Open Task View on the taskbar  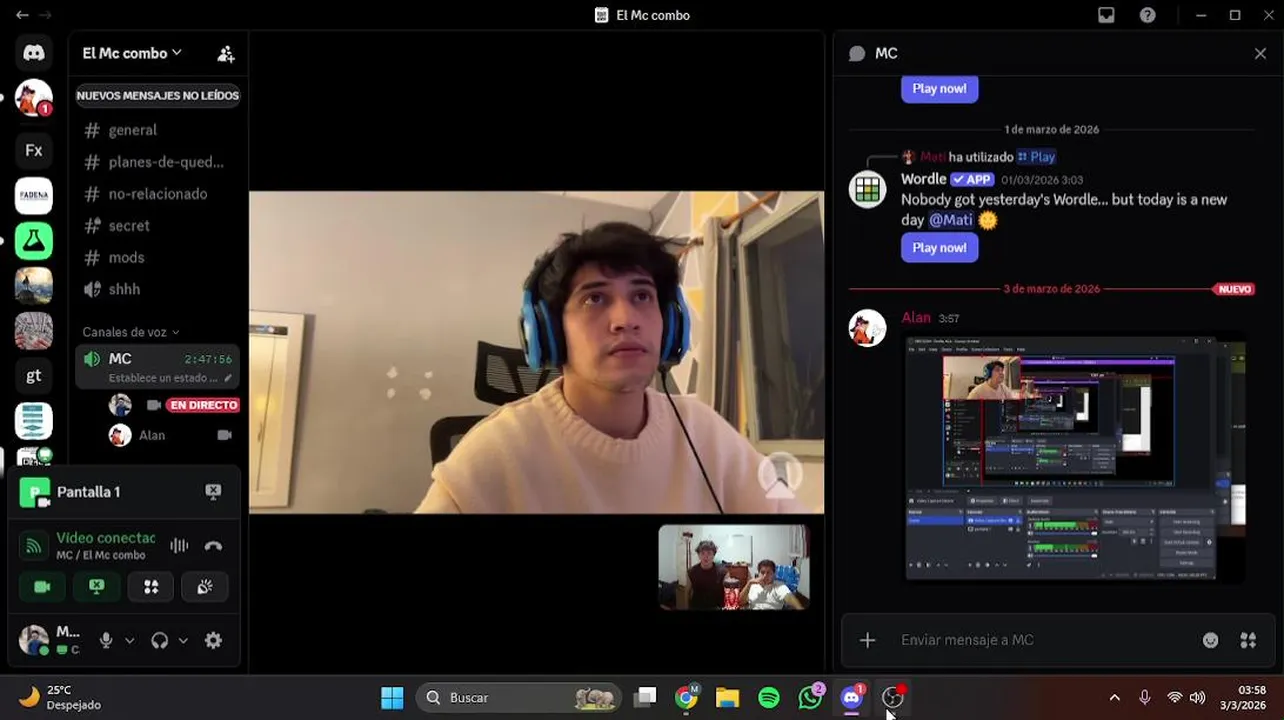pyautogui.click(x=645, y=697)
